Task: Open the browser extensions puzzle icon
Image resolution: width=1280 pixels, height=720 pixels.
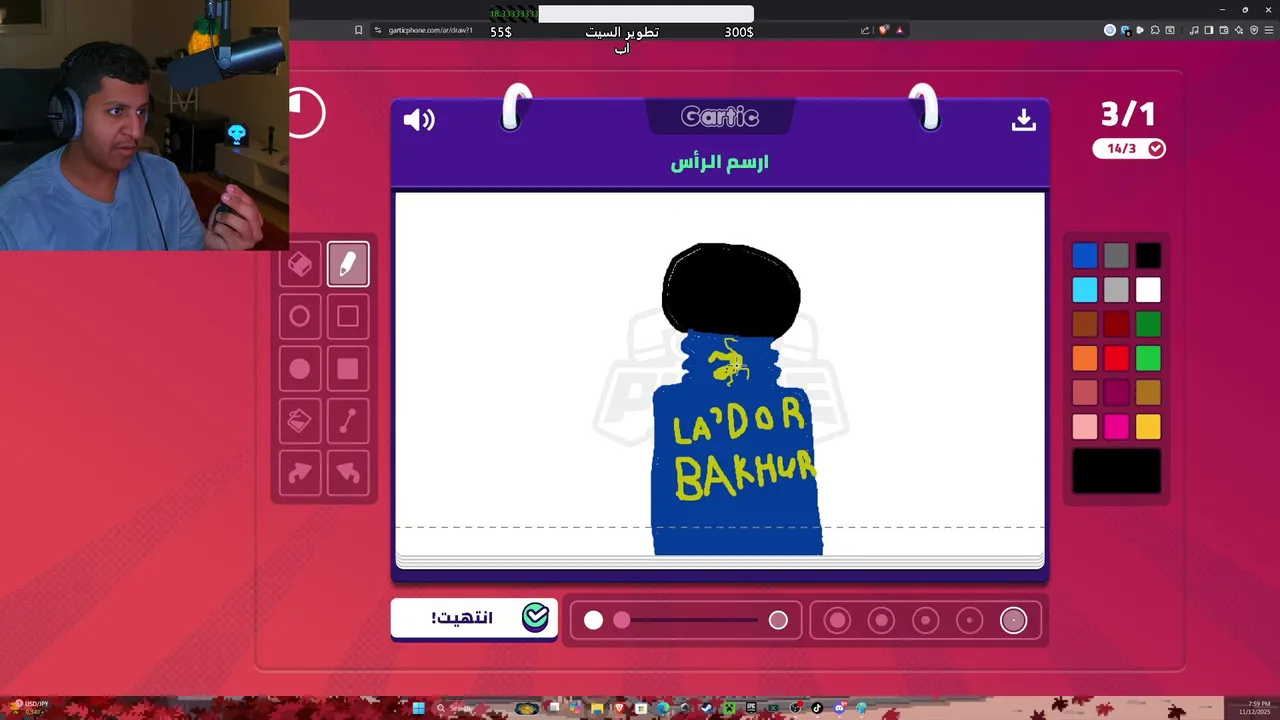Action: click(1155, 30)
